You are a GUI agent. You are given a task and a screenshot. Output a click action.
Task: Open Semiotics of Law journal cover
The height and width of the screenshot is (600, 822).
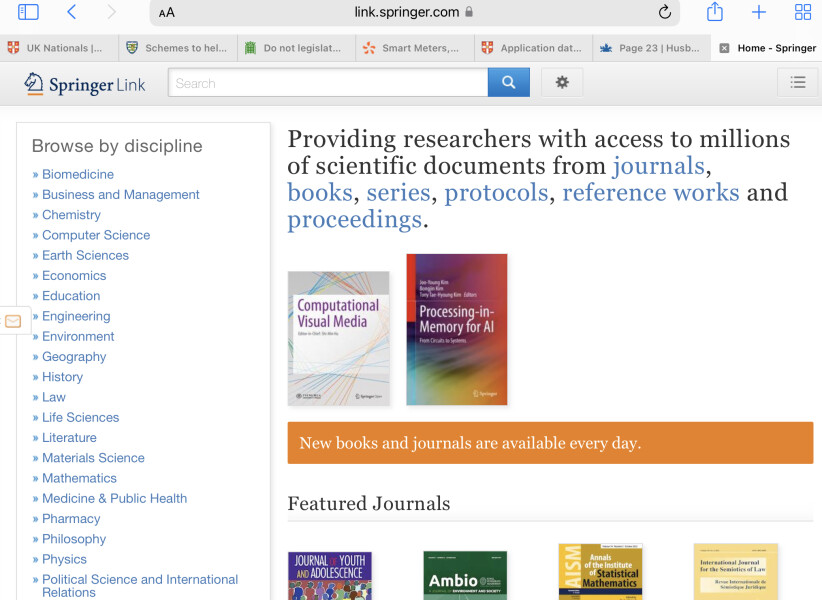click(x=736, y=572)
